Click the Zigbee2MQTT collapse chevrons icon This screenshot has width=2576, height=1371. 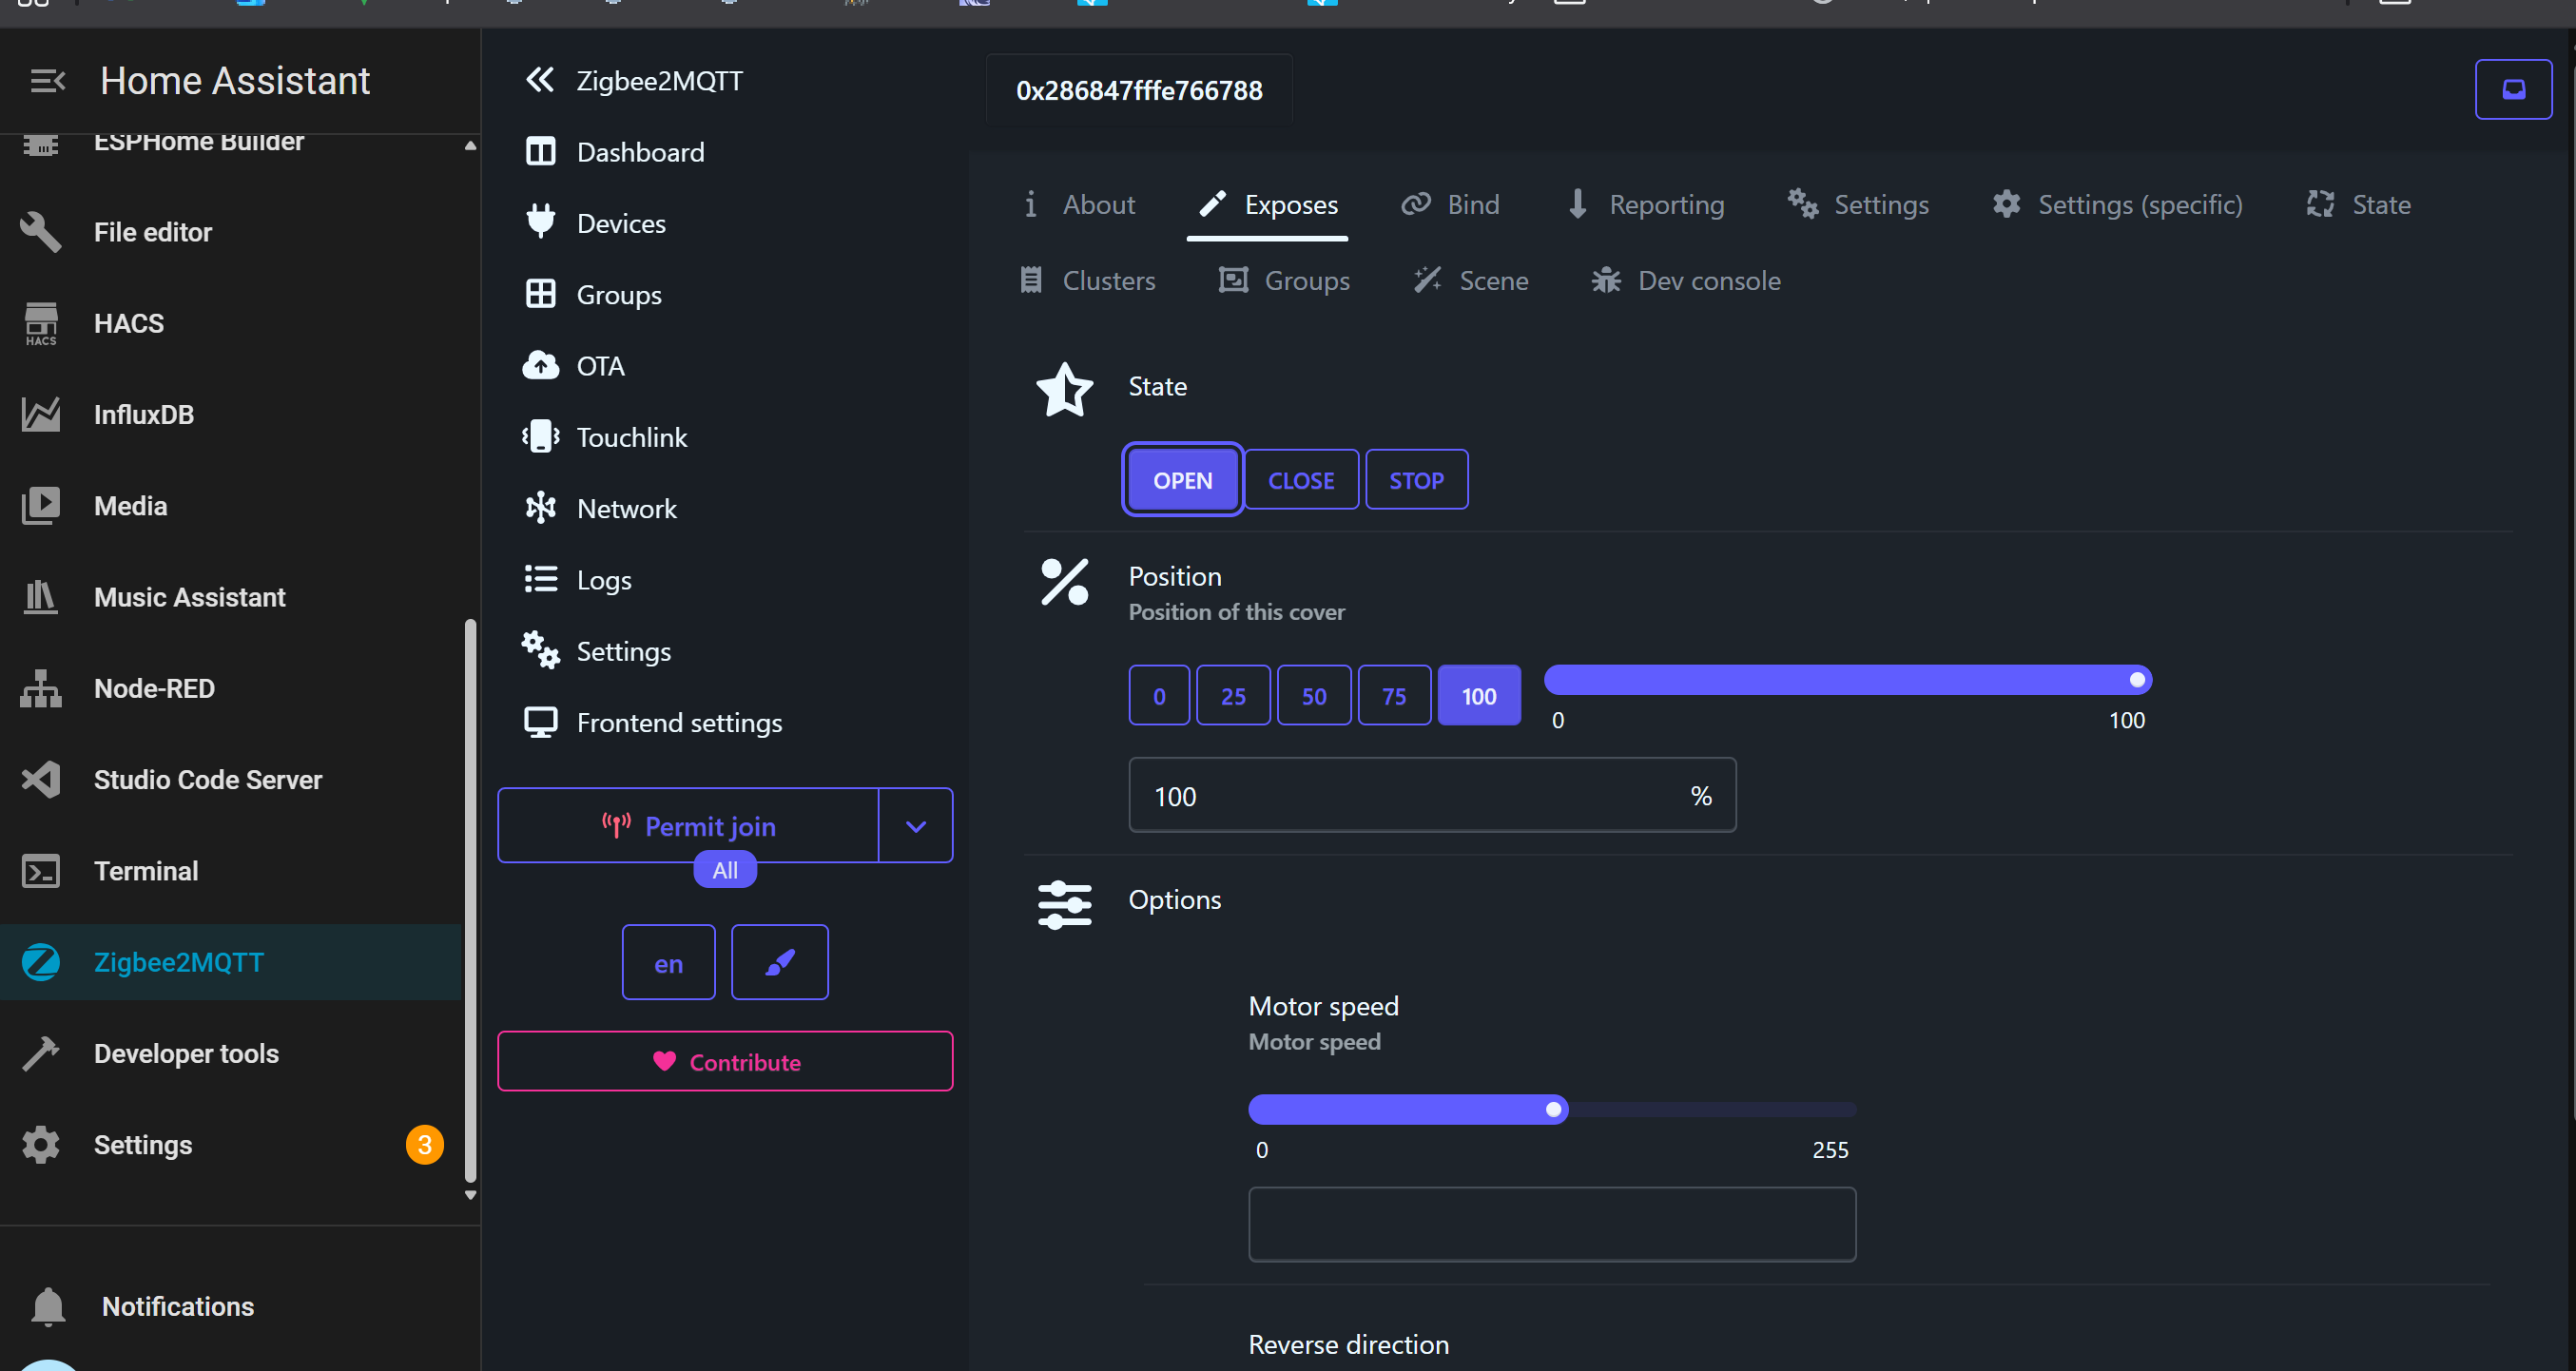pos(540,80)
